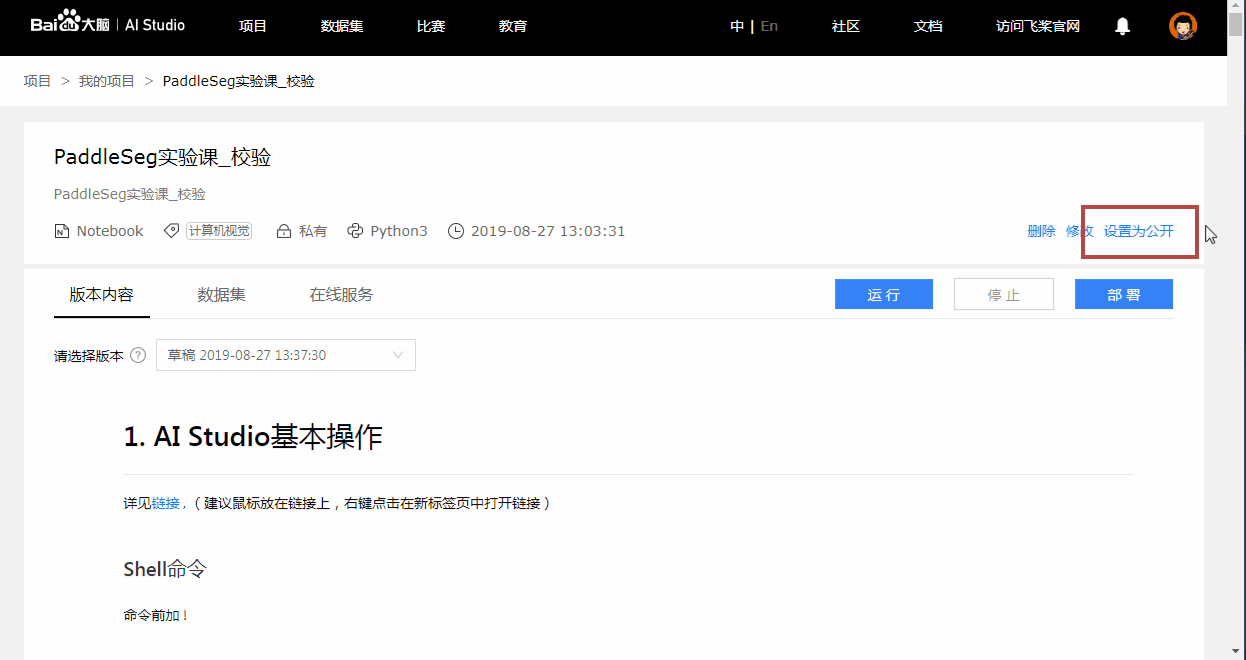Click 设置为公开
Viewport: 1246px width, 660px height.
[x=1139, y=231]
